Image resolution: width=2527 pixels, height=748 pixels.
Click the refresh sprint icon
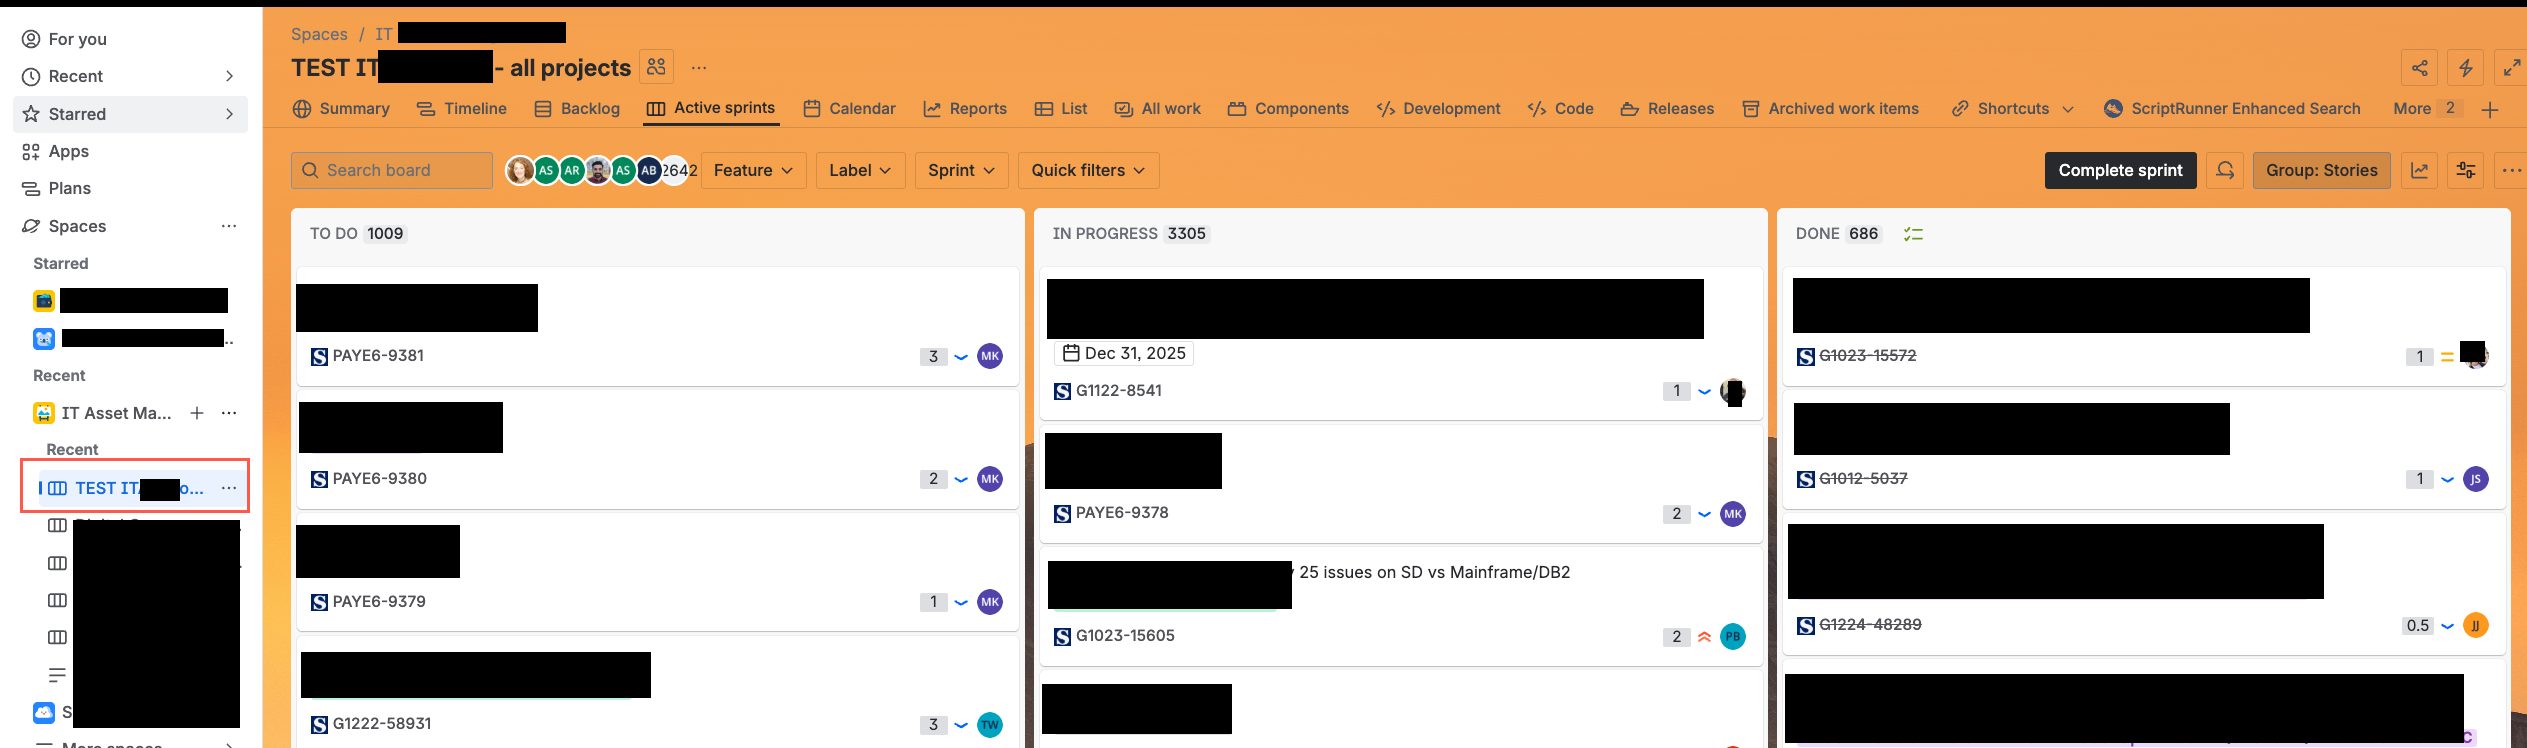2225,170
